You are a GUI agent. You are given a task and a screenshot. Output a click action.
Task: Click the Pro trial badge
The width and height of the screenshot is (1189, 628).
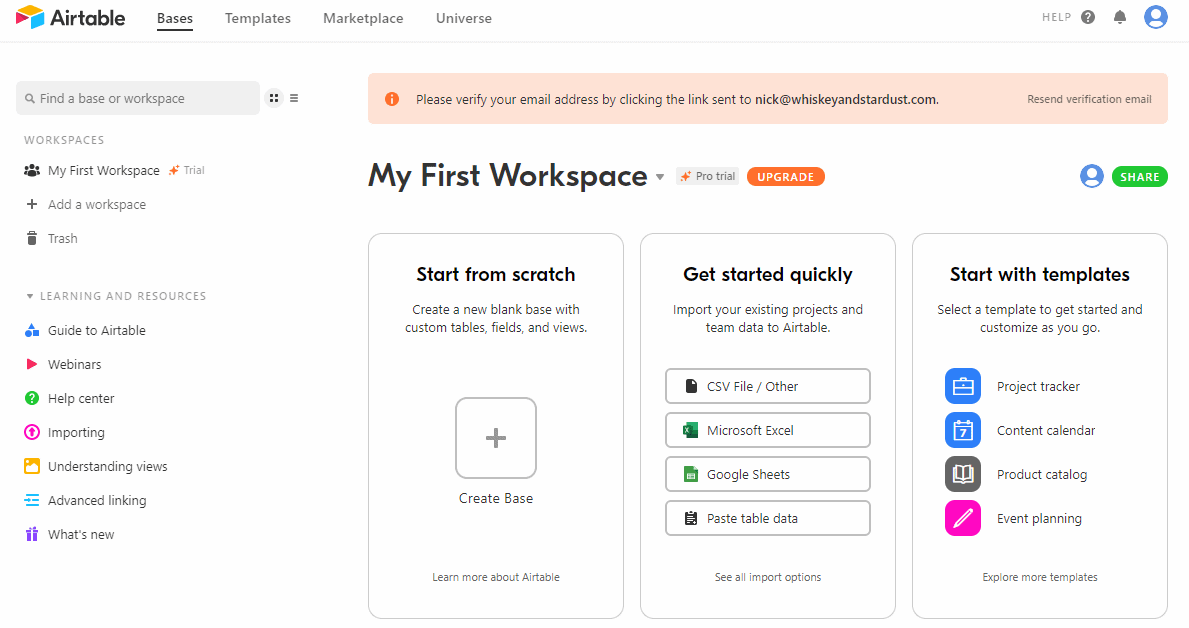click(707, 176)
